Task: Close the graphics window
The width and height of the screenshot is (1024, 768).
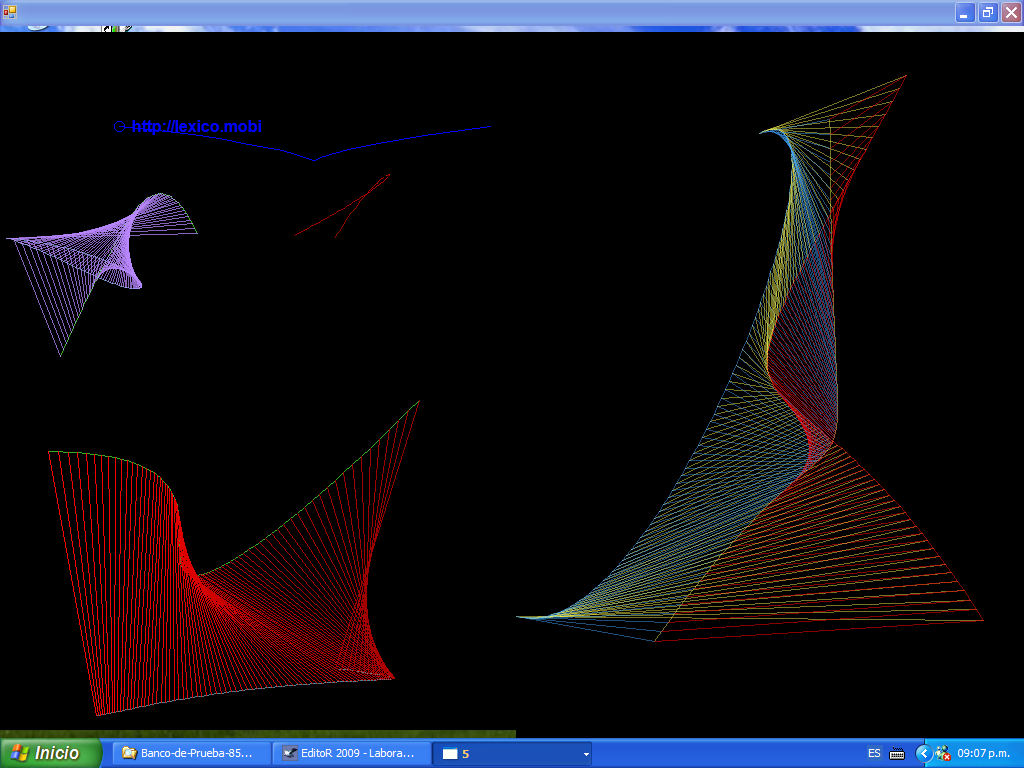Action: 1011,12
